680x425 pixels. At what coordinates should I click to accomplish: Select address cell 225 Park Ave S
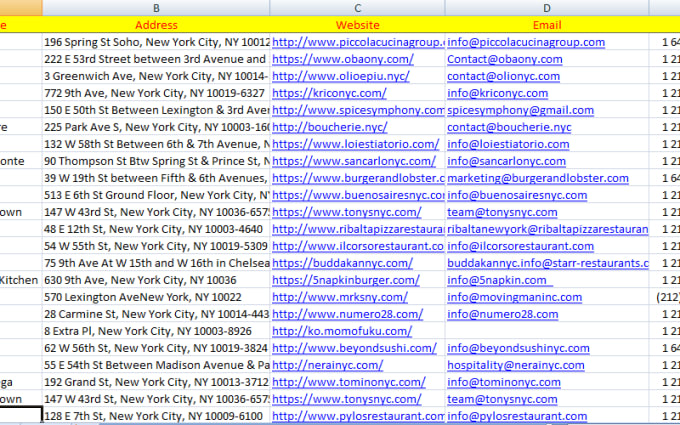[156, 127]
